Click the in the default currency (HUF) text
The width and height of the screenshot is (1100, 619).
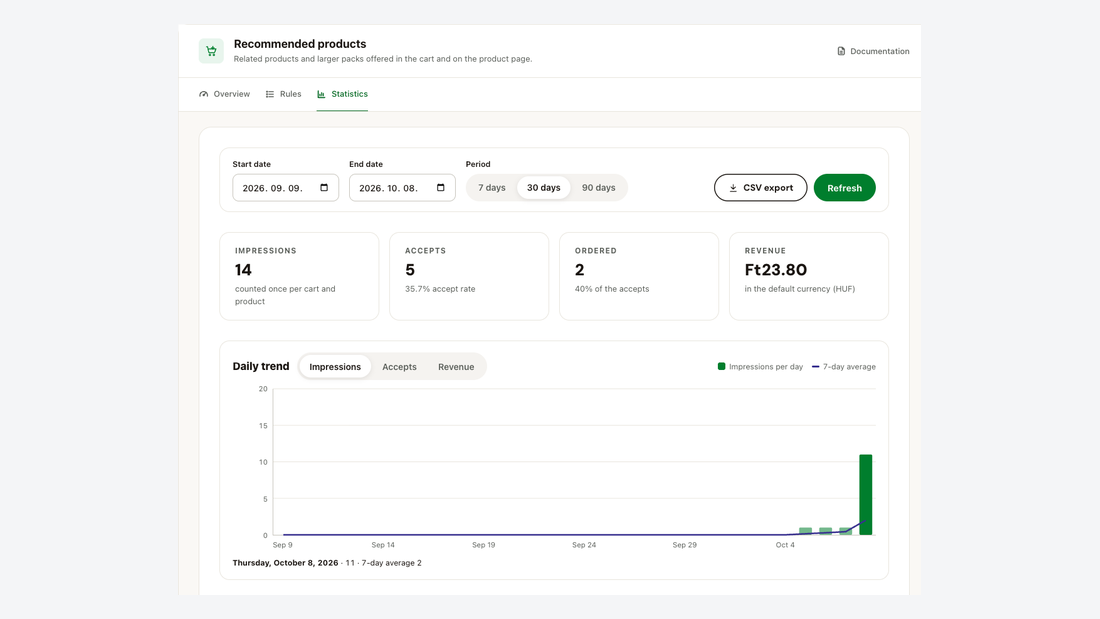click(x=800, y=289)
